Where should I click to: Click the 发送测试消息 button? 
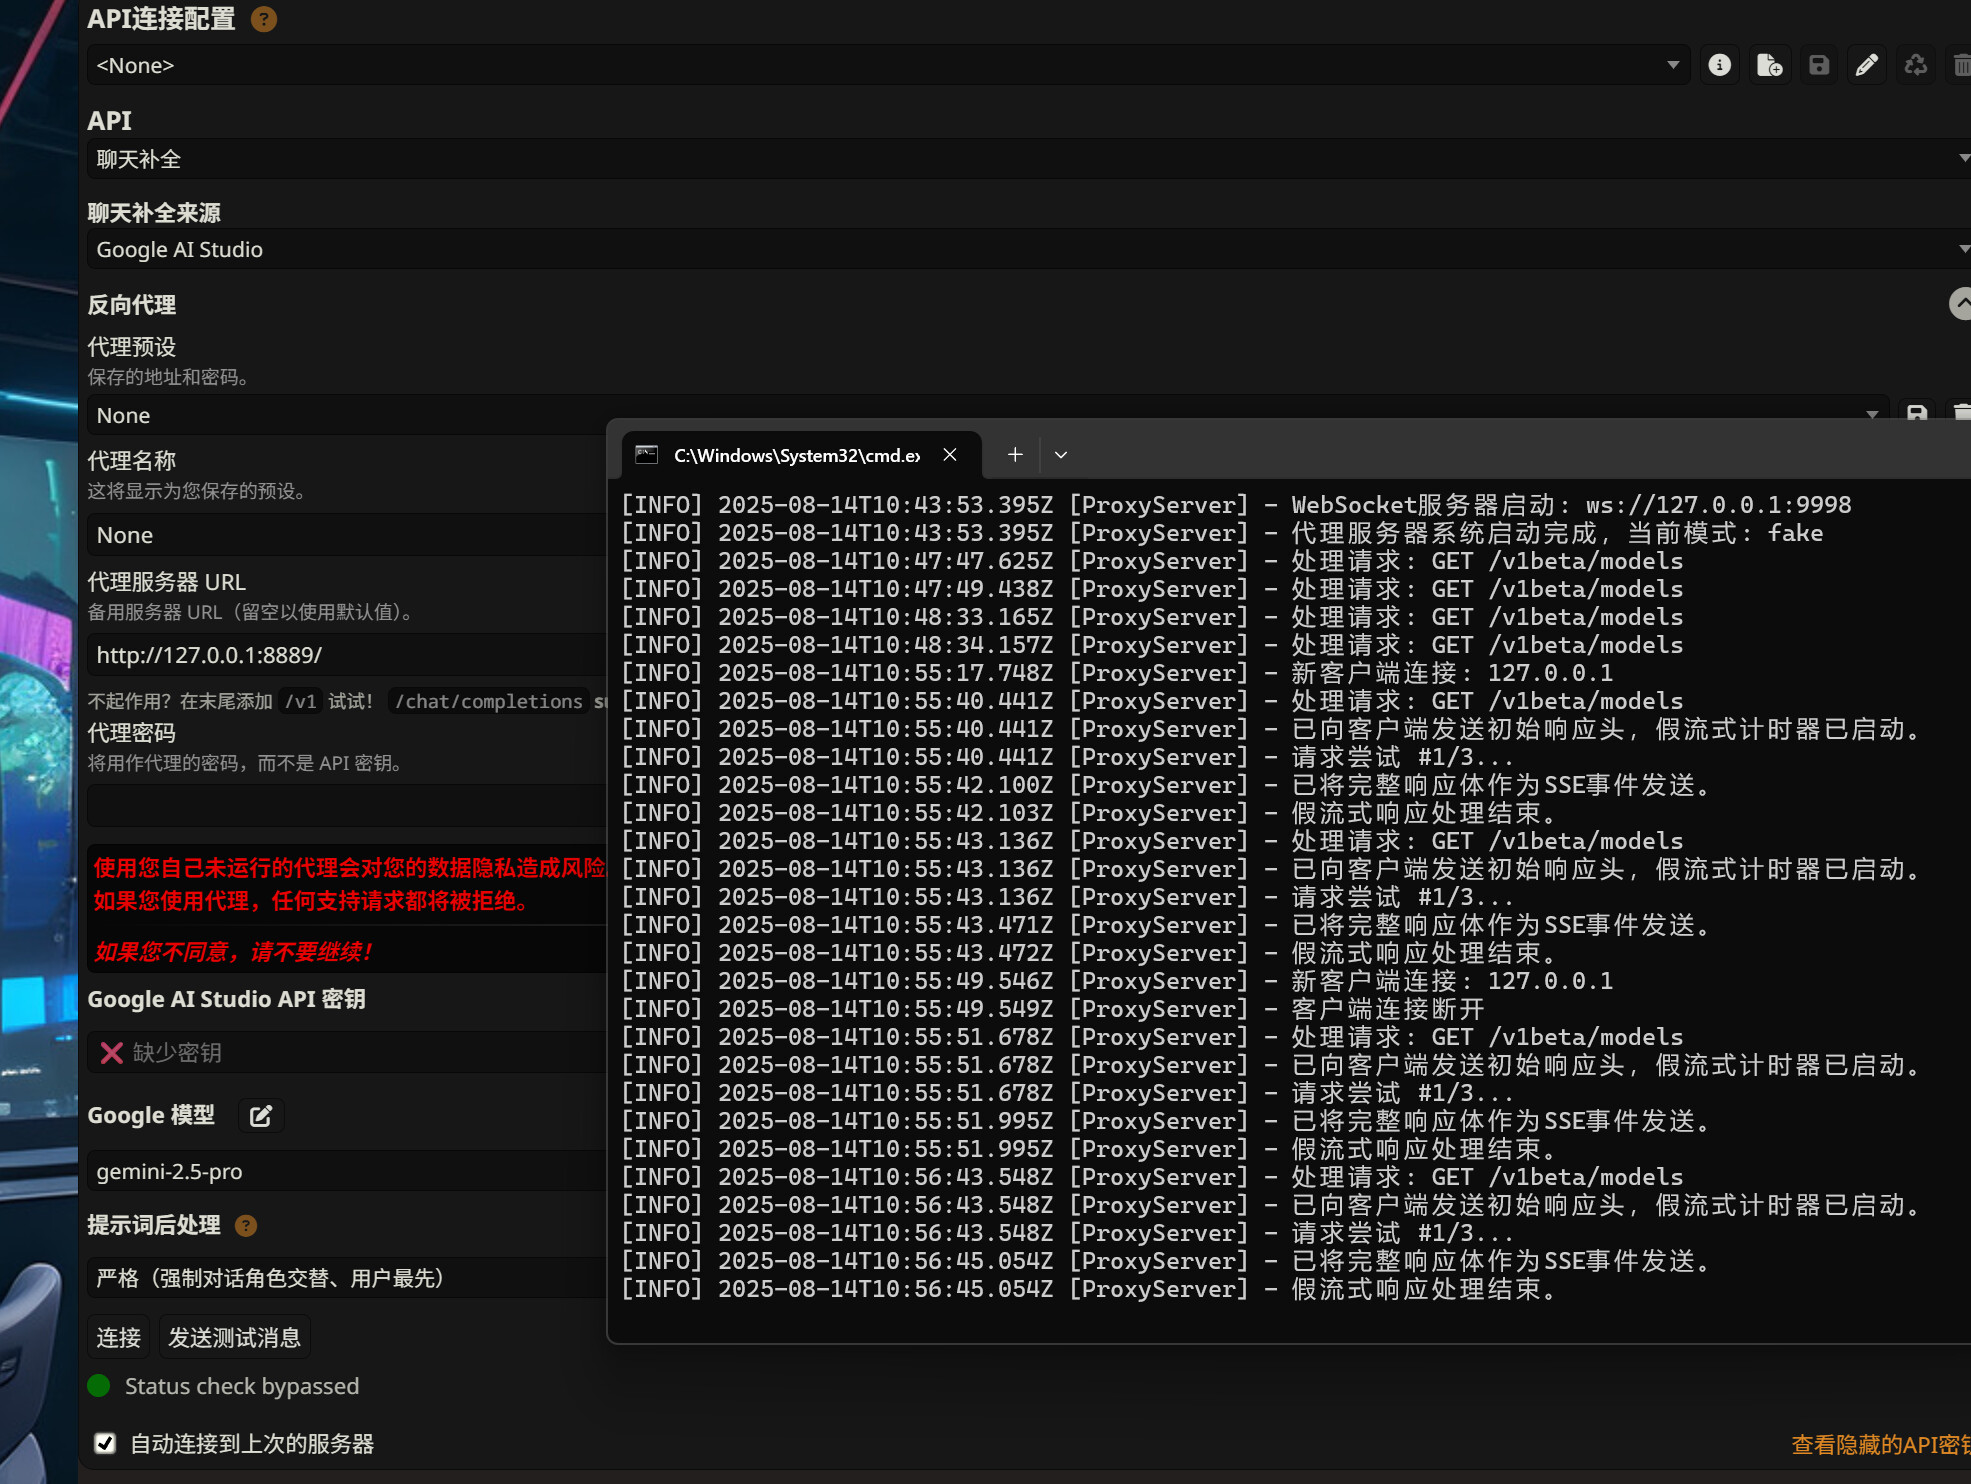(234, 1338)
